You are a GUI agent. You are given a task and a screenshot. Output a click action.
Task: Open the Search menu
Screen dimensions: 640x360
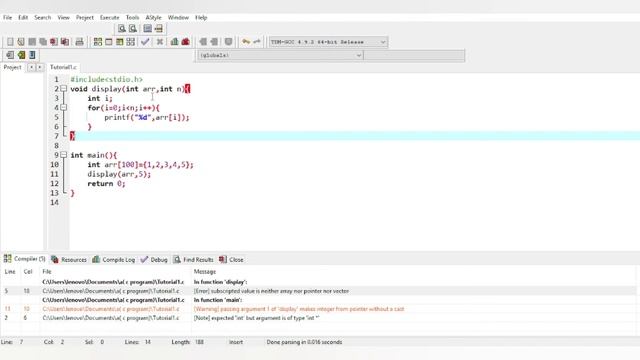[x=42, y=18]
